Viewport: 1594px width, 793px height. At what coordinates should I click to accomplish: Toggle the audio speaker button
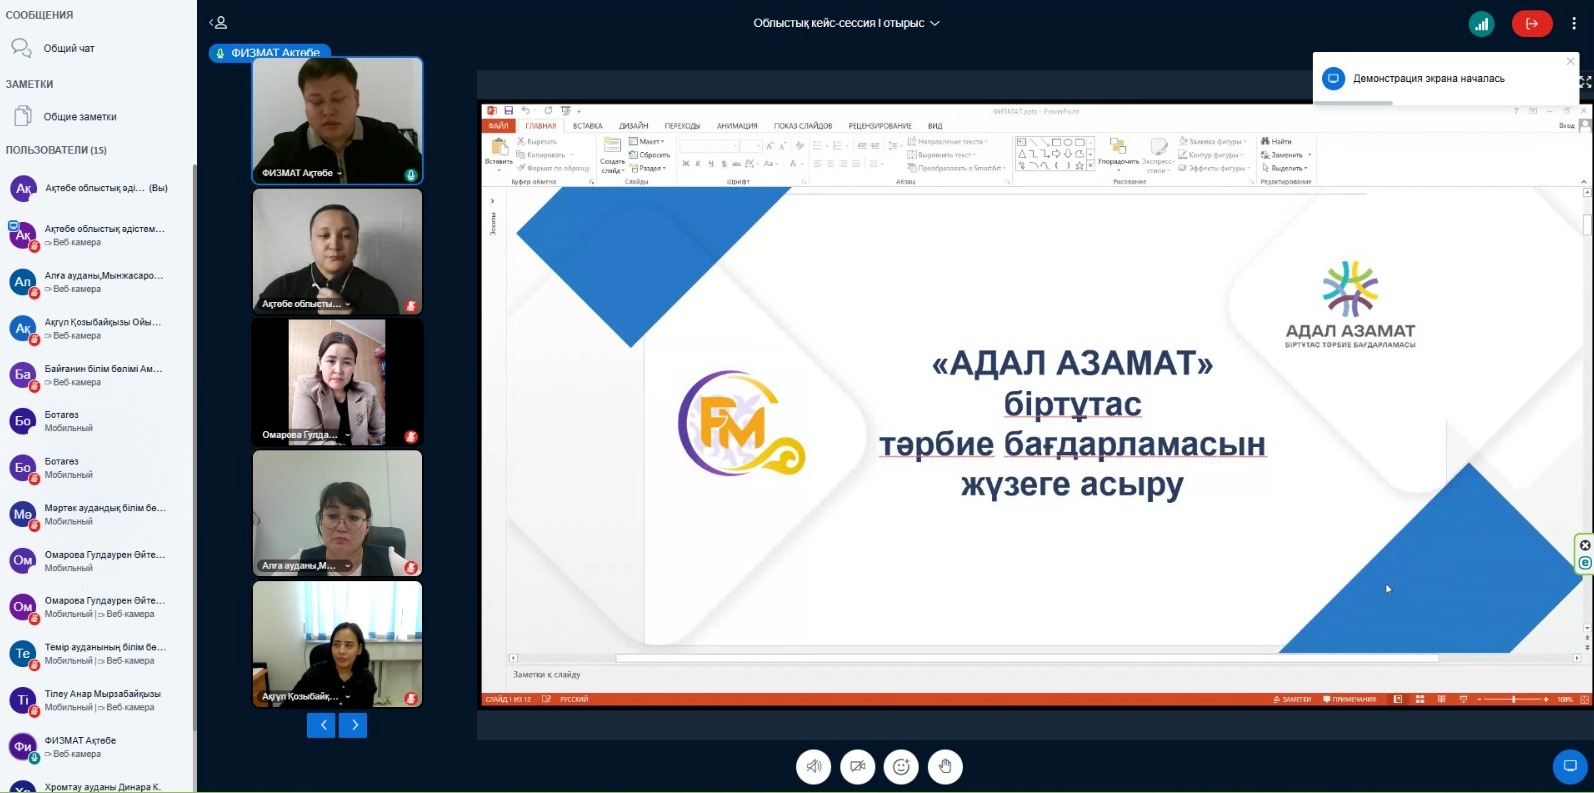click(814, 767)
